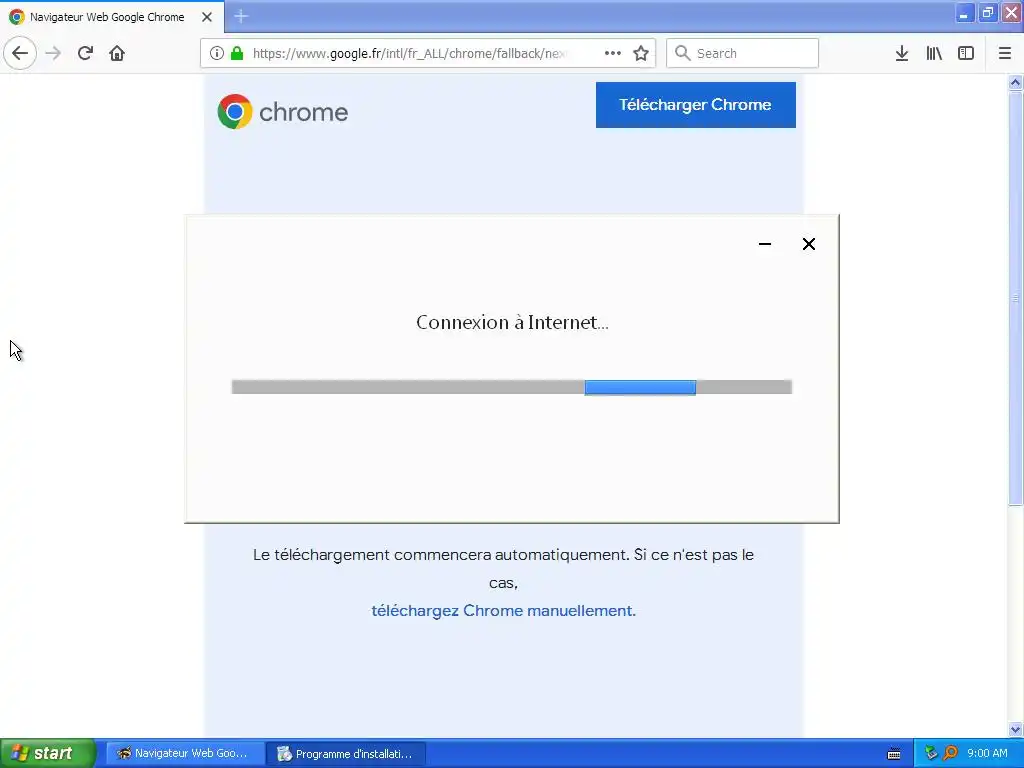The height and width of the screenshot is (768, 1024).
Task: Open the library bookshelf icon
Action: (x=934, y=53)
